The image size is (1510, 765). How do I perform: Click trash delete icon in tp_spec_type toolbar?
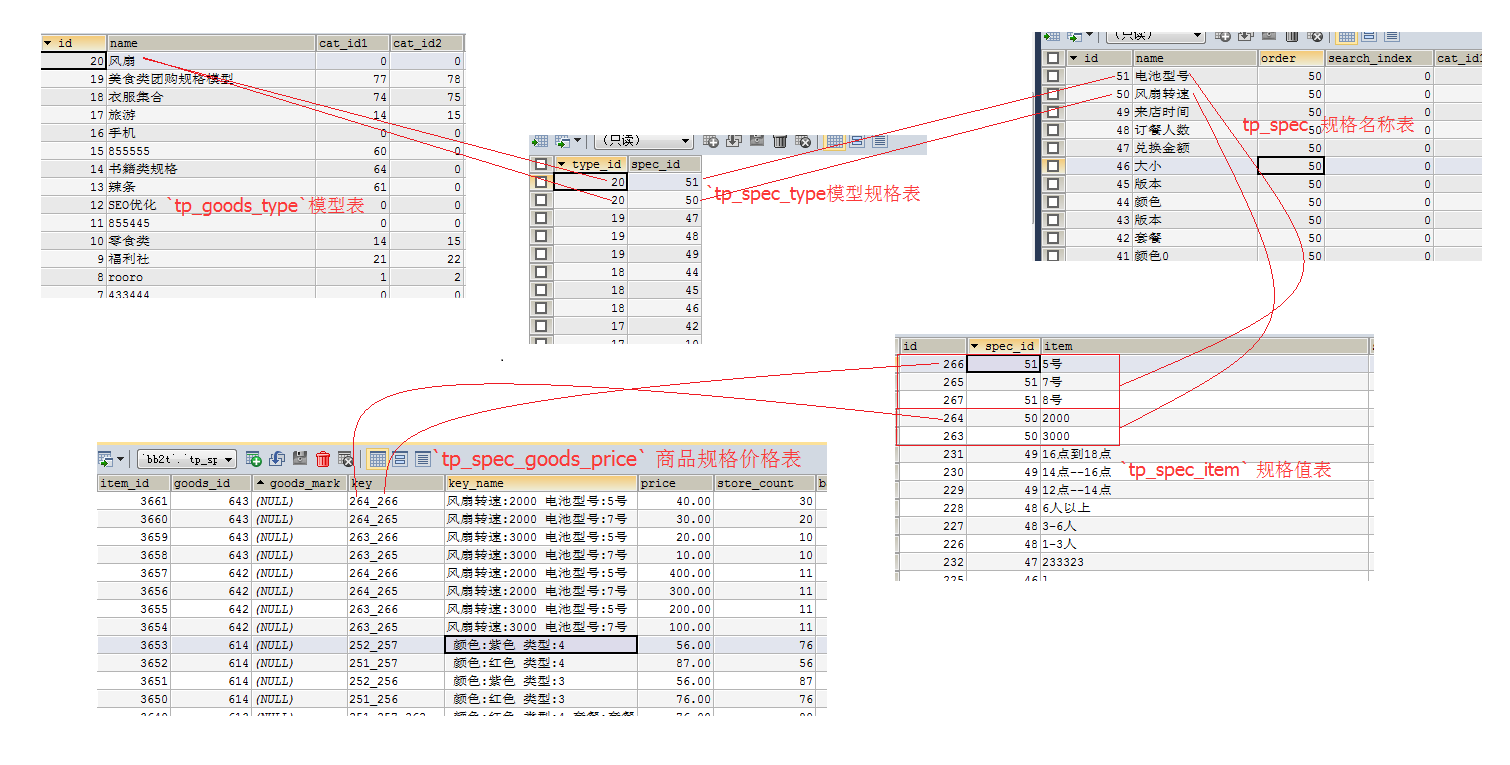point(780,141)
